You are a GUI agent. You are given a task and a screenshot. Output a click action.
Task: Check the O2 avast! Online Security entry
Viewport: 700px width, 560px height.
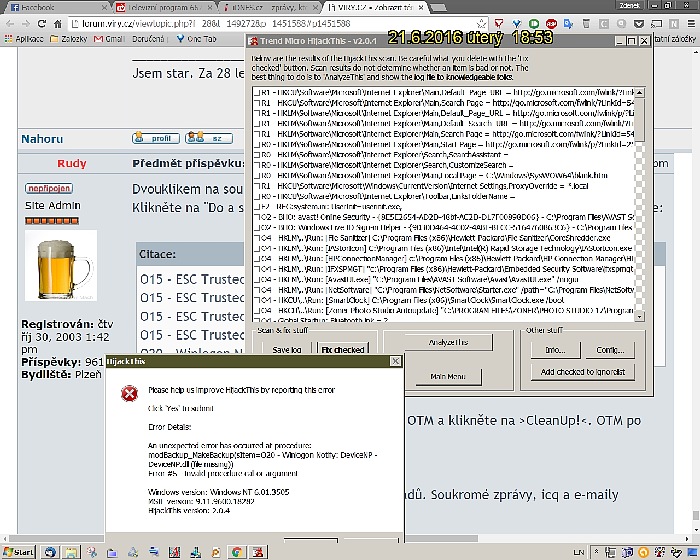click(x=257, y=217)
